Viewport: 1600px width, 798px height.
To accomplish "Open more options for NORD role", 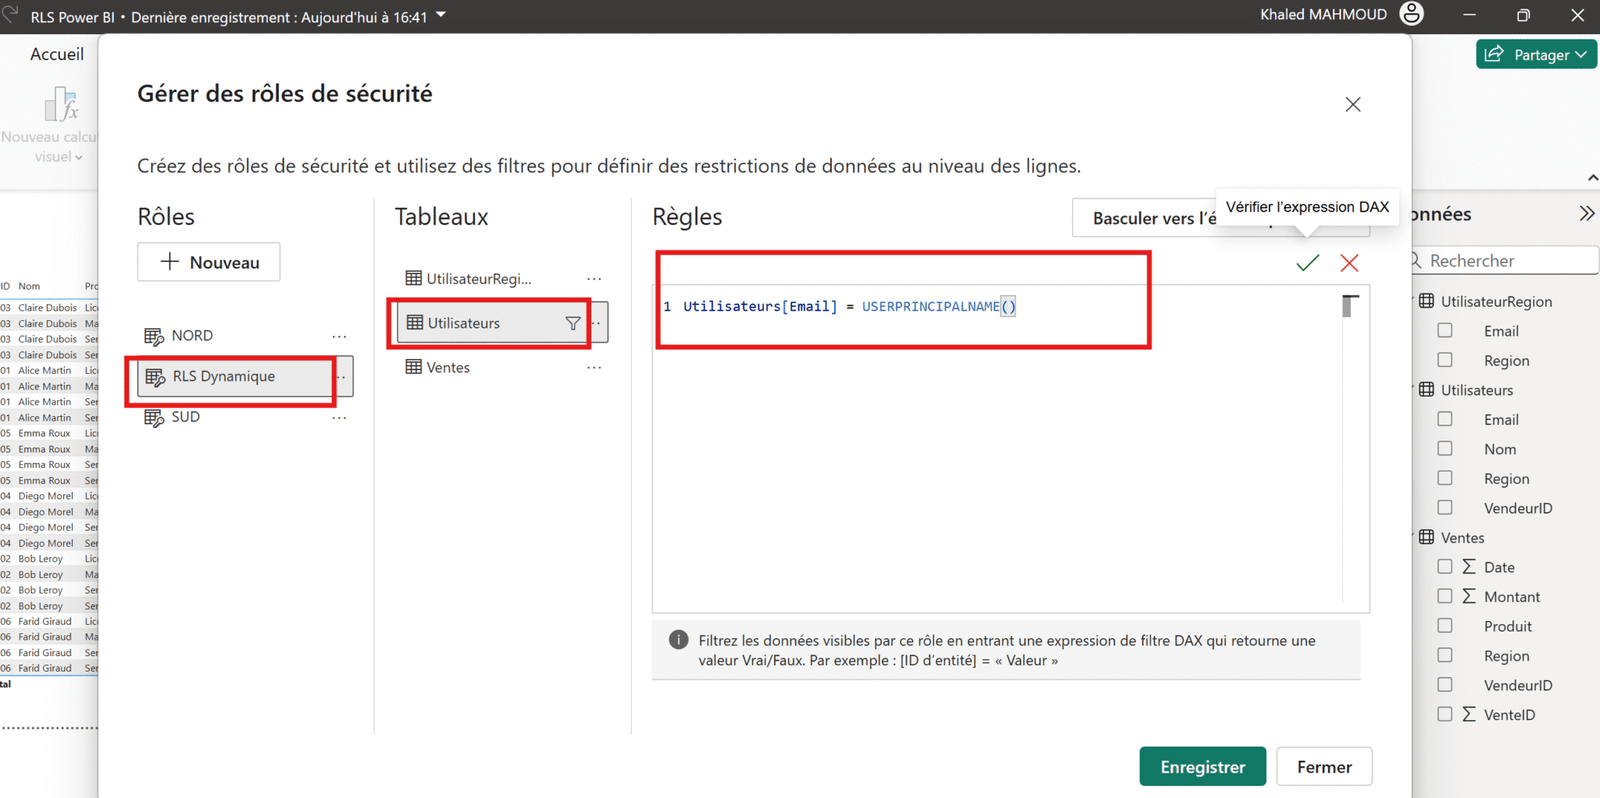I will pos(340,336).
